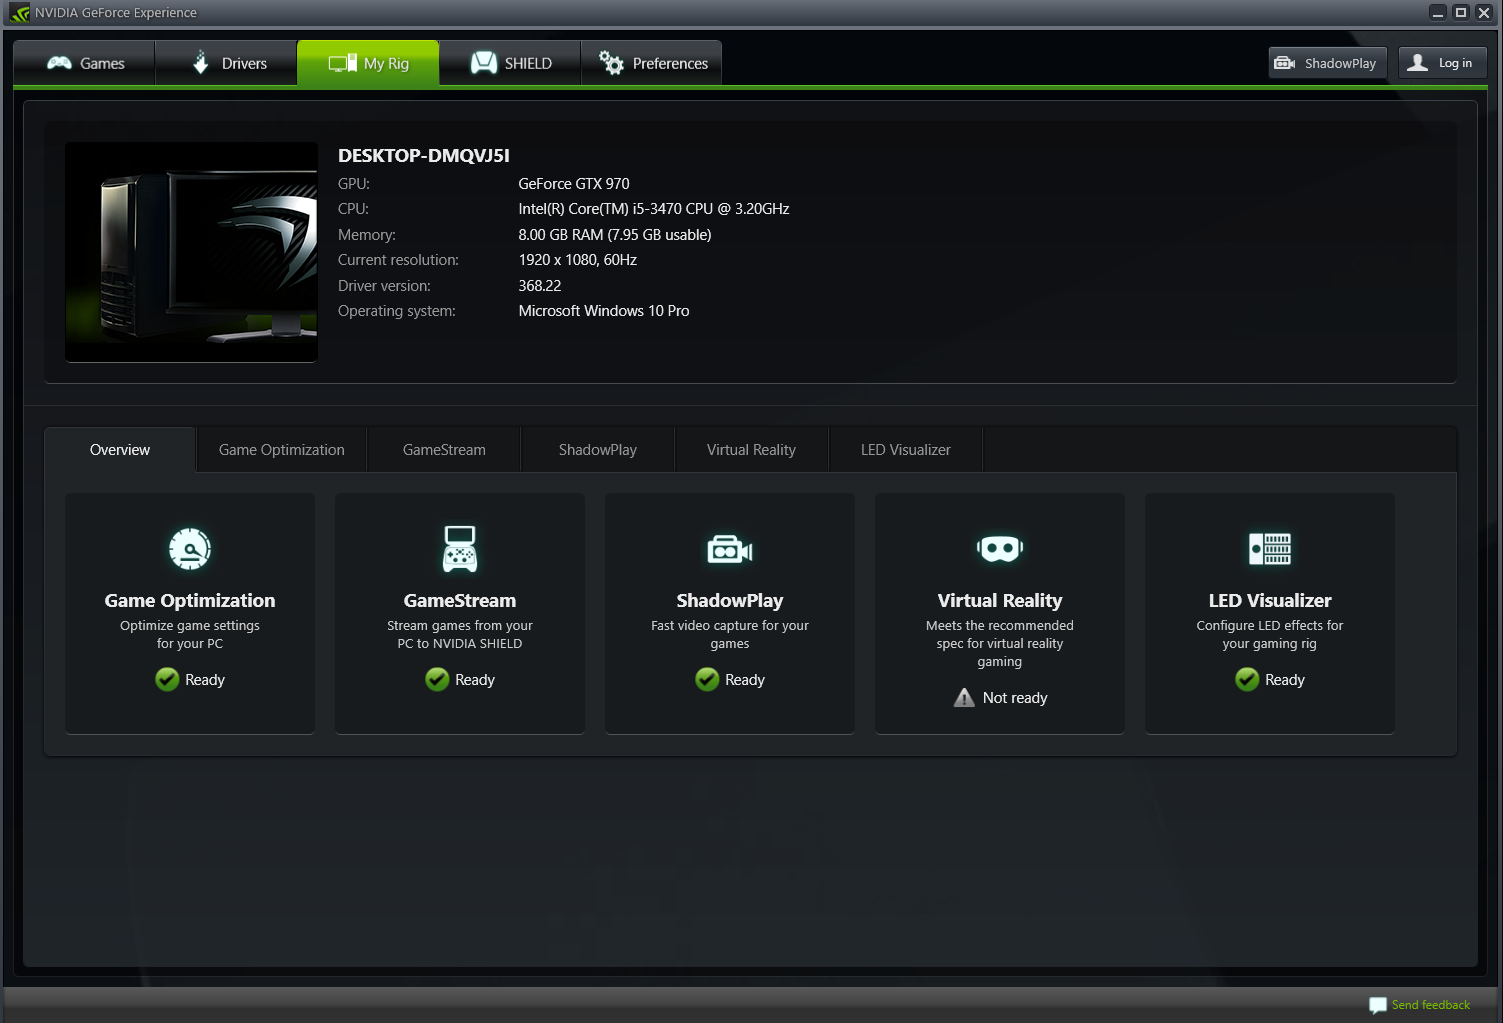
Task: Go to the SHIELD tab
Action: [x=510, y=63]
